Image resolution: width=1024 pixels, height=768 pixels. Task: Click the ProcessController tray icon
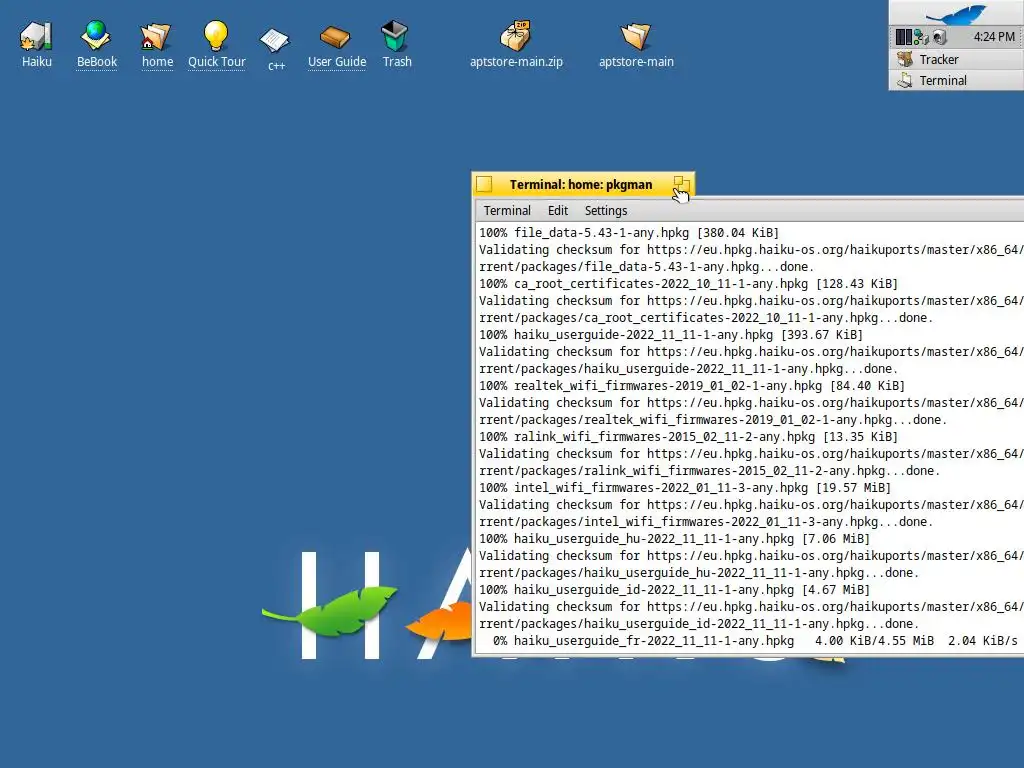click(903, 37)
